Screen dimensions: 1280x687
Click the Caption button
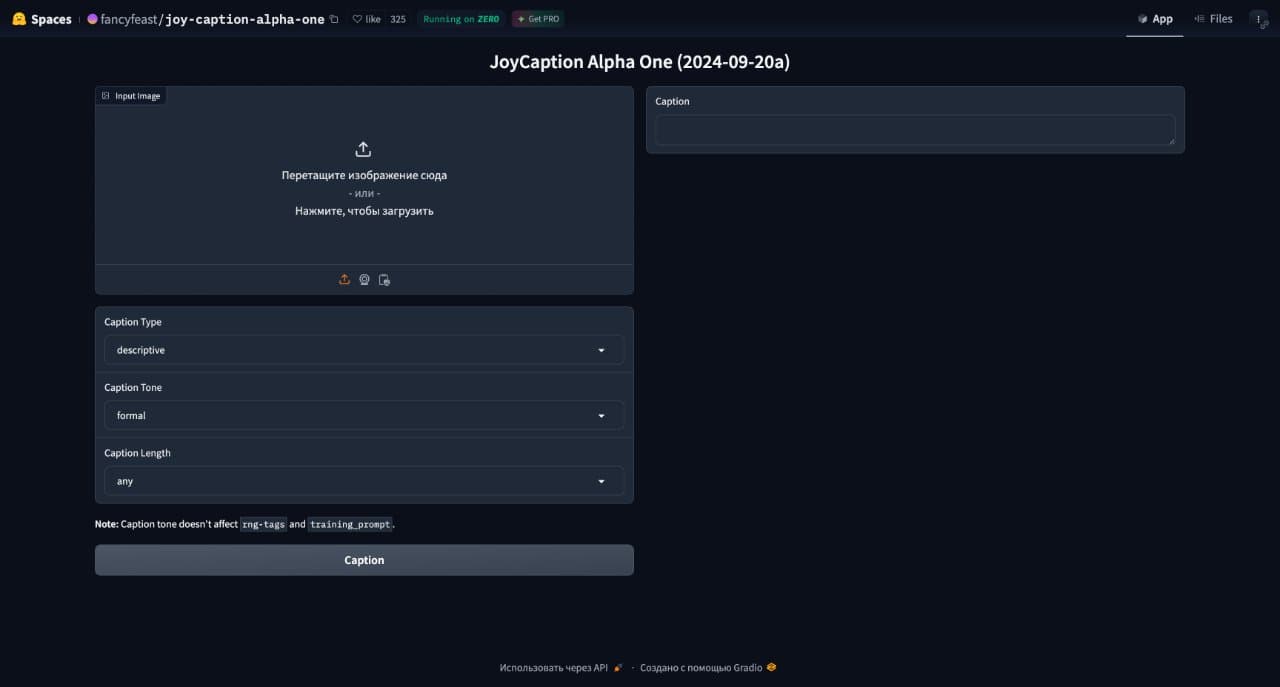(364, 560)
